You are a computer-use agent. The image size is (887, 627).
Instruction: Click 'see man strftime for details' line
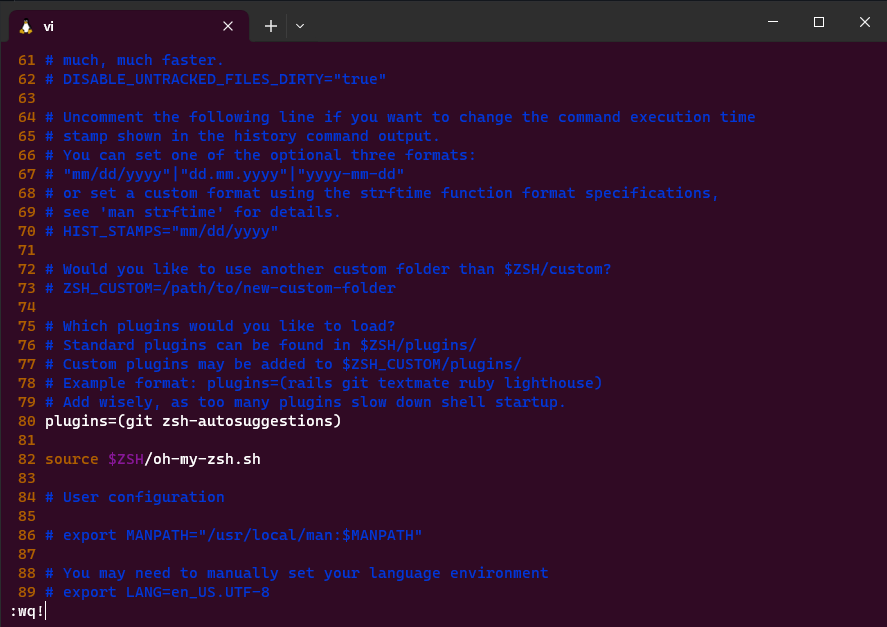tap(193, 212)
